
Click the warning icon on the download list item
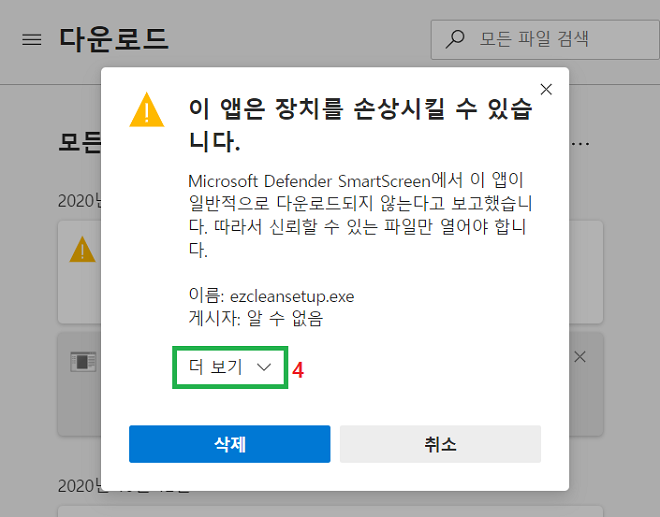coord(82,250)
